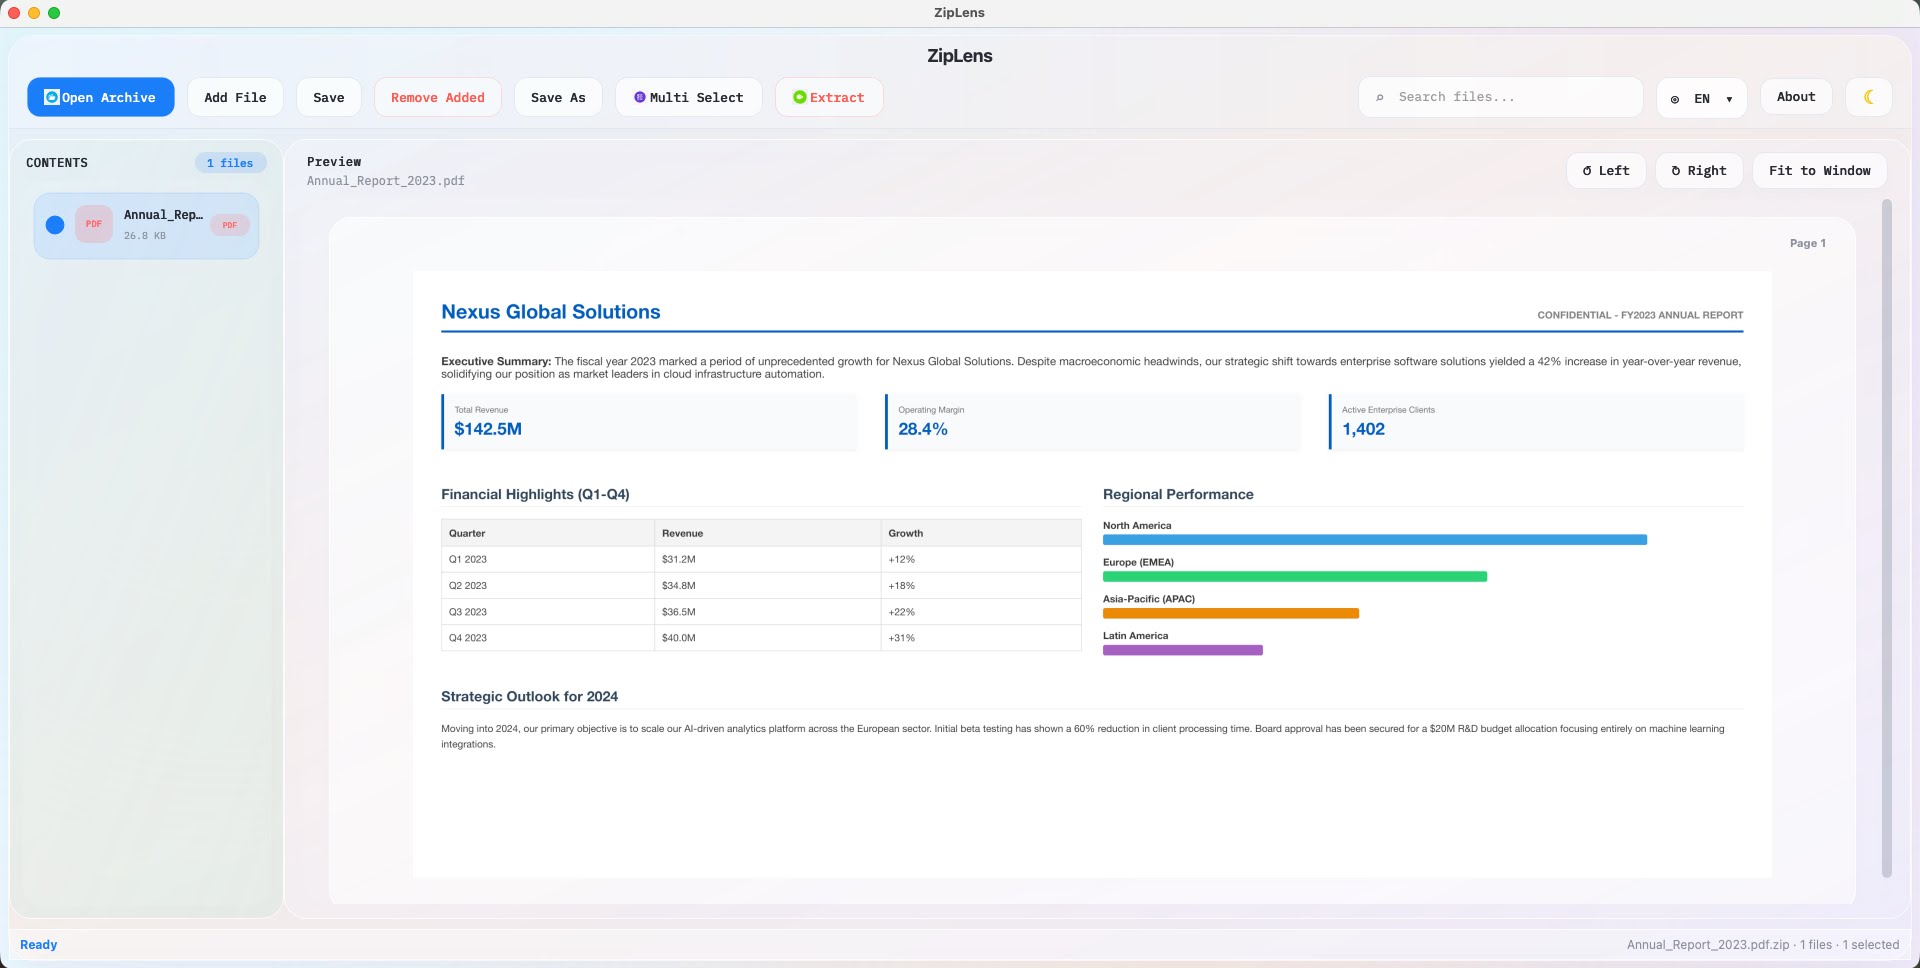The height and width of the screenshot is (968, 1920).
Task: Open the Save As dialog
Action: (558, 97)
